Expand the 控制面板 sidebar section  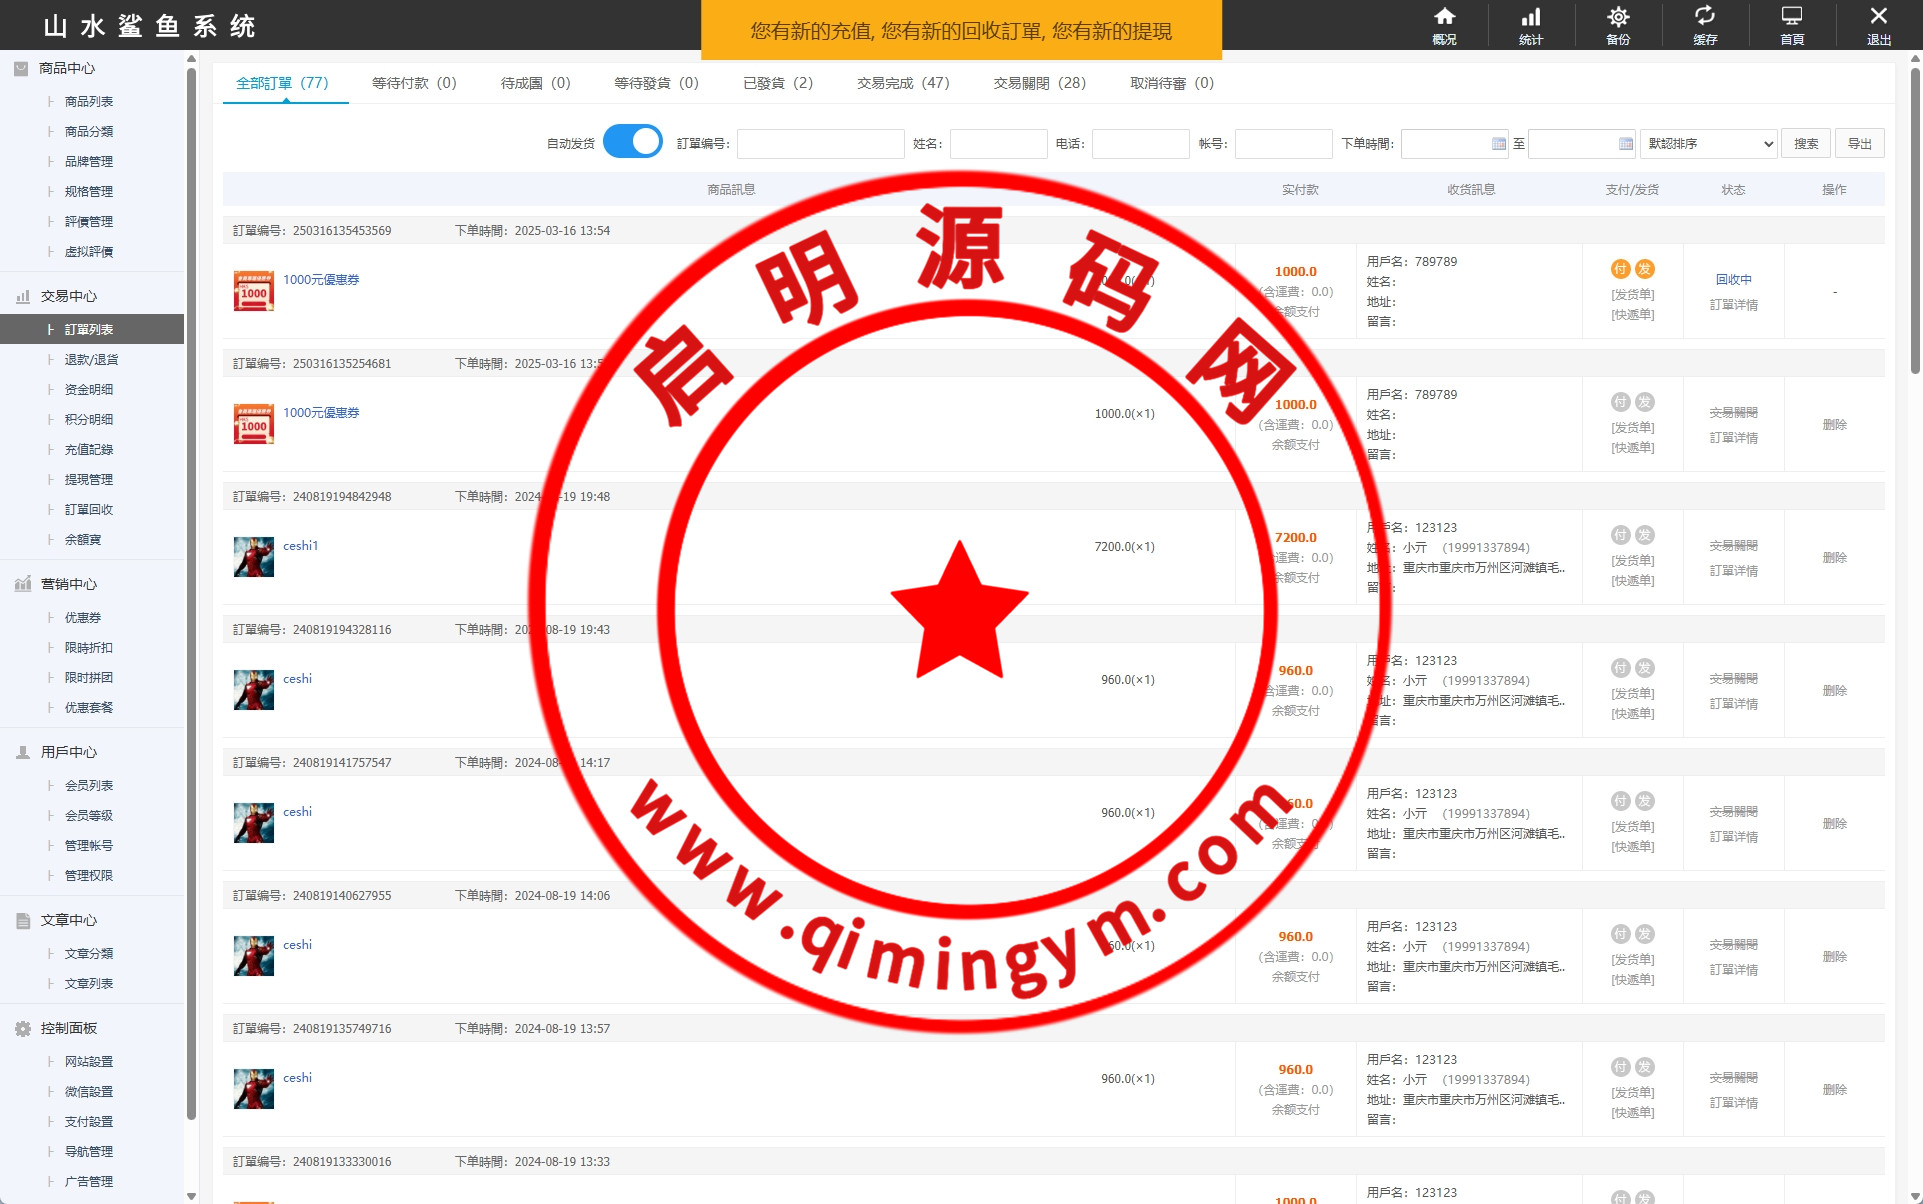point(68,1028)
